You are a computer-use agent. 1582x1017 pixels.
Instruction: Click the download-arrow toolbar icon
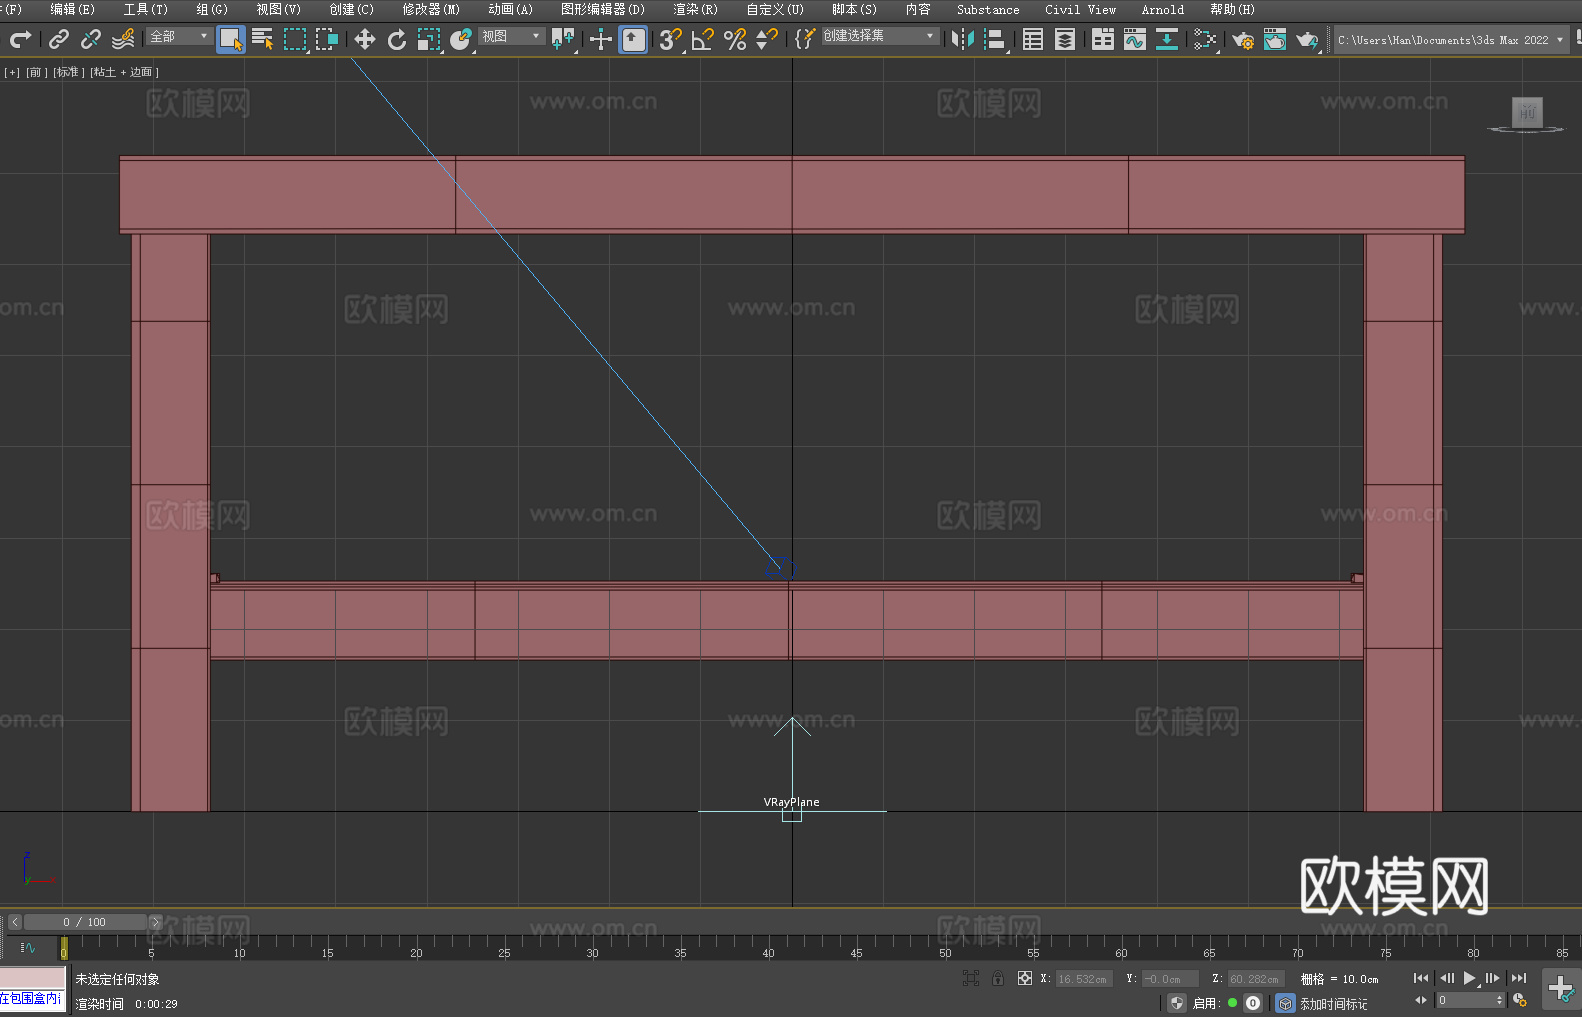point(1167,39)
